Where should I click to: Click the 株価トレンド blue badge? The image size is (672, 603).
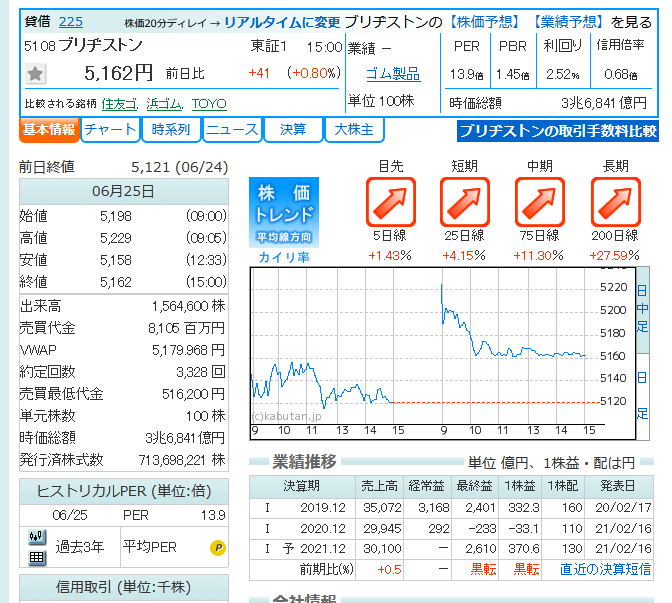(284, 212)
